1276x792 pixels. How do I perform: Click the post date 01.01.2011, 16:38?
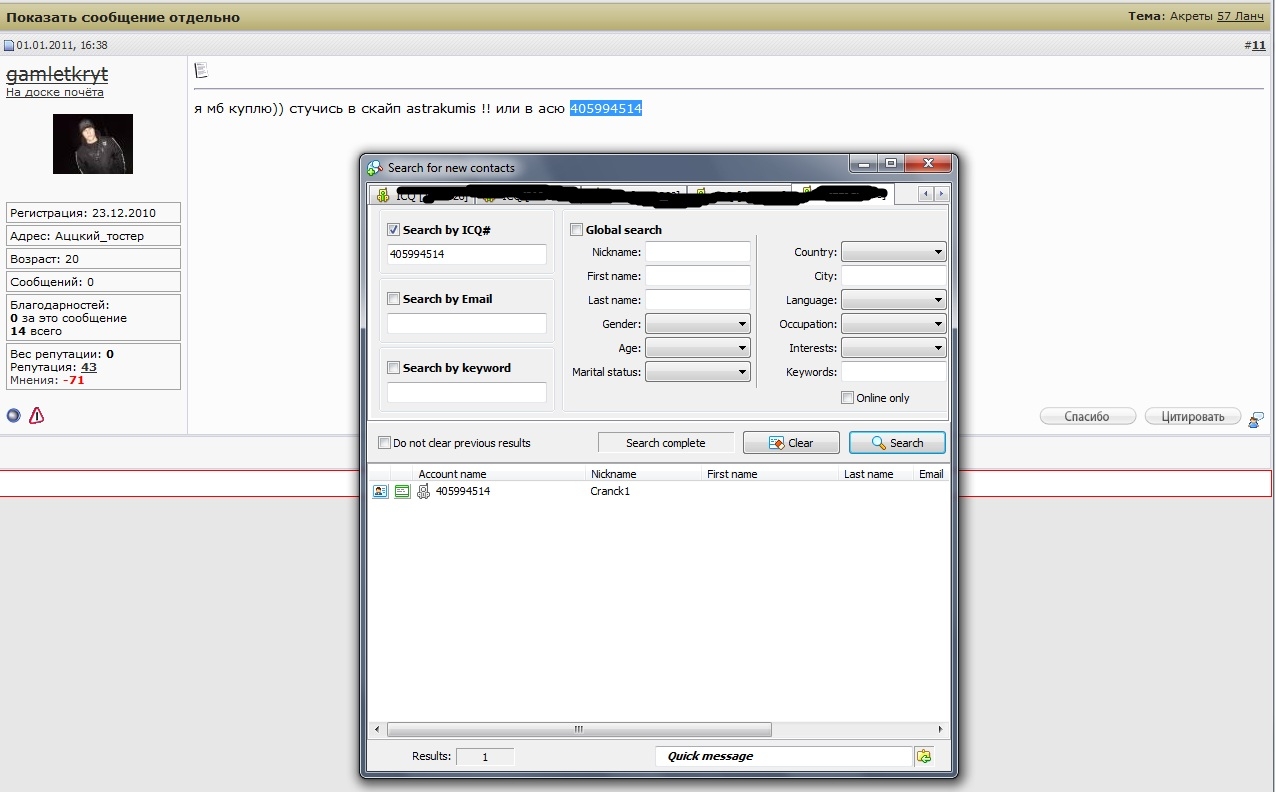point(62,45)
